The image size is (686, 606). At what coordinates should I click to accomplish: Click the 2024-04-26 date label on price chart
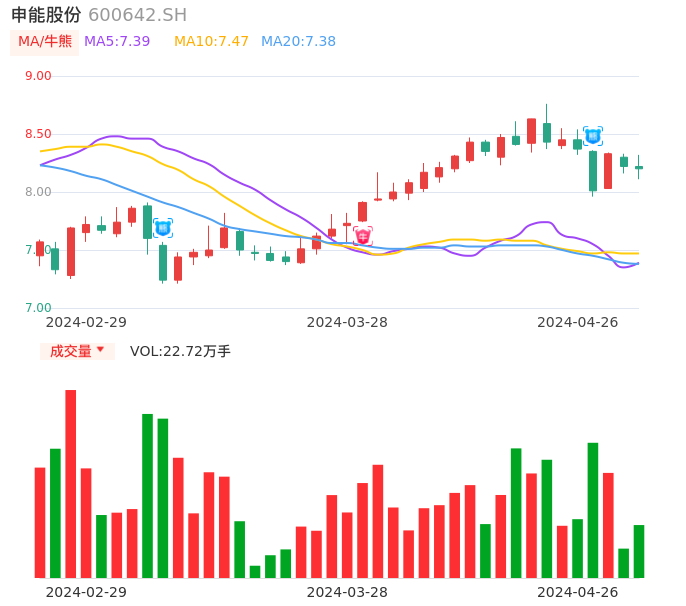click(x=578, y=322)
